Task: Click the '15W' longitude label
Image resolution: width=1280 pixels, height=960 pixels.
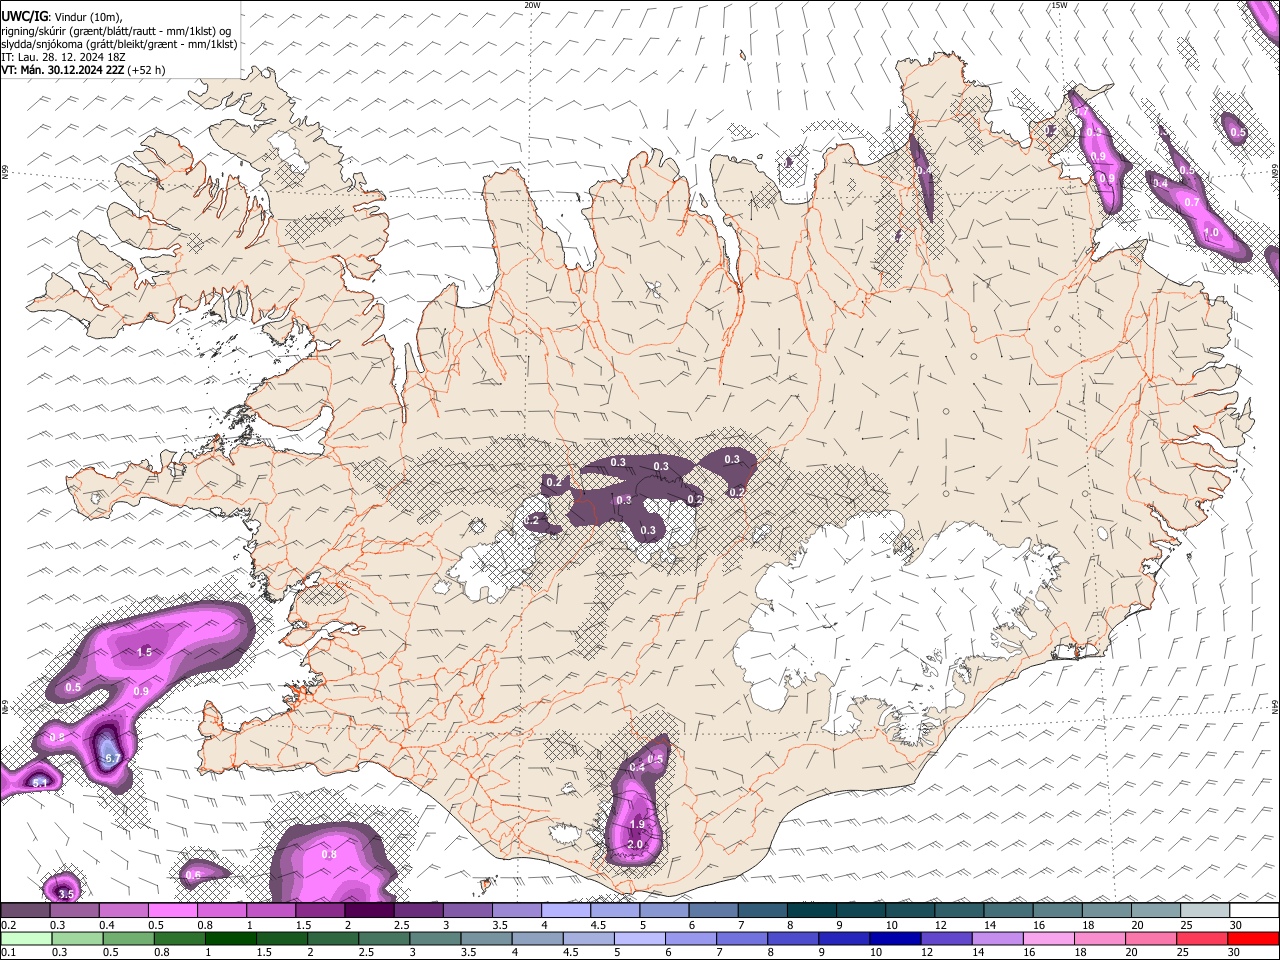Action: click(1059, 5)
